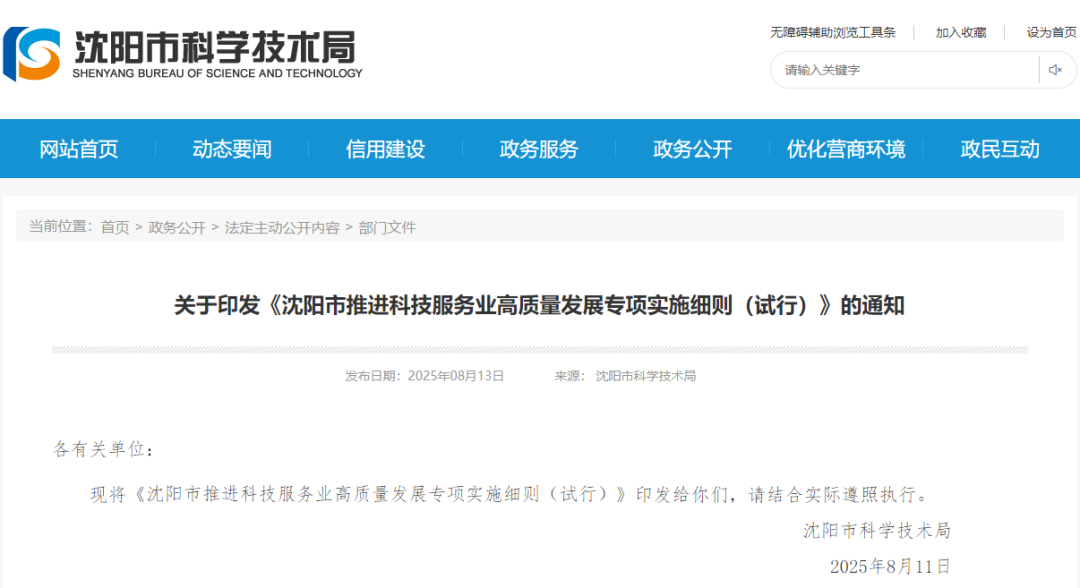Select 优化营商环境 in the navigation bar
The image size is (1080, 588).
tap(849, 148)
